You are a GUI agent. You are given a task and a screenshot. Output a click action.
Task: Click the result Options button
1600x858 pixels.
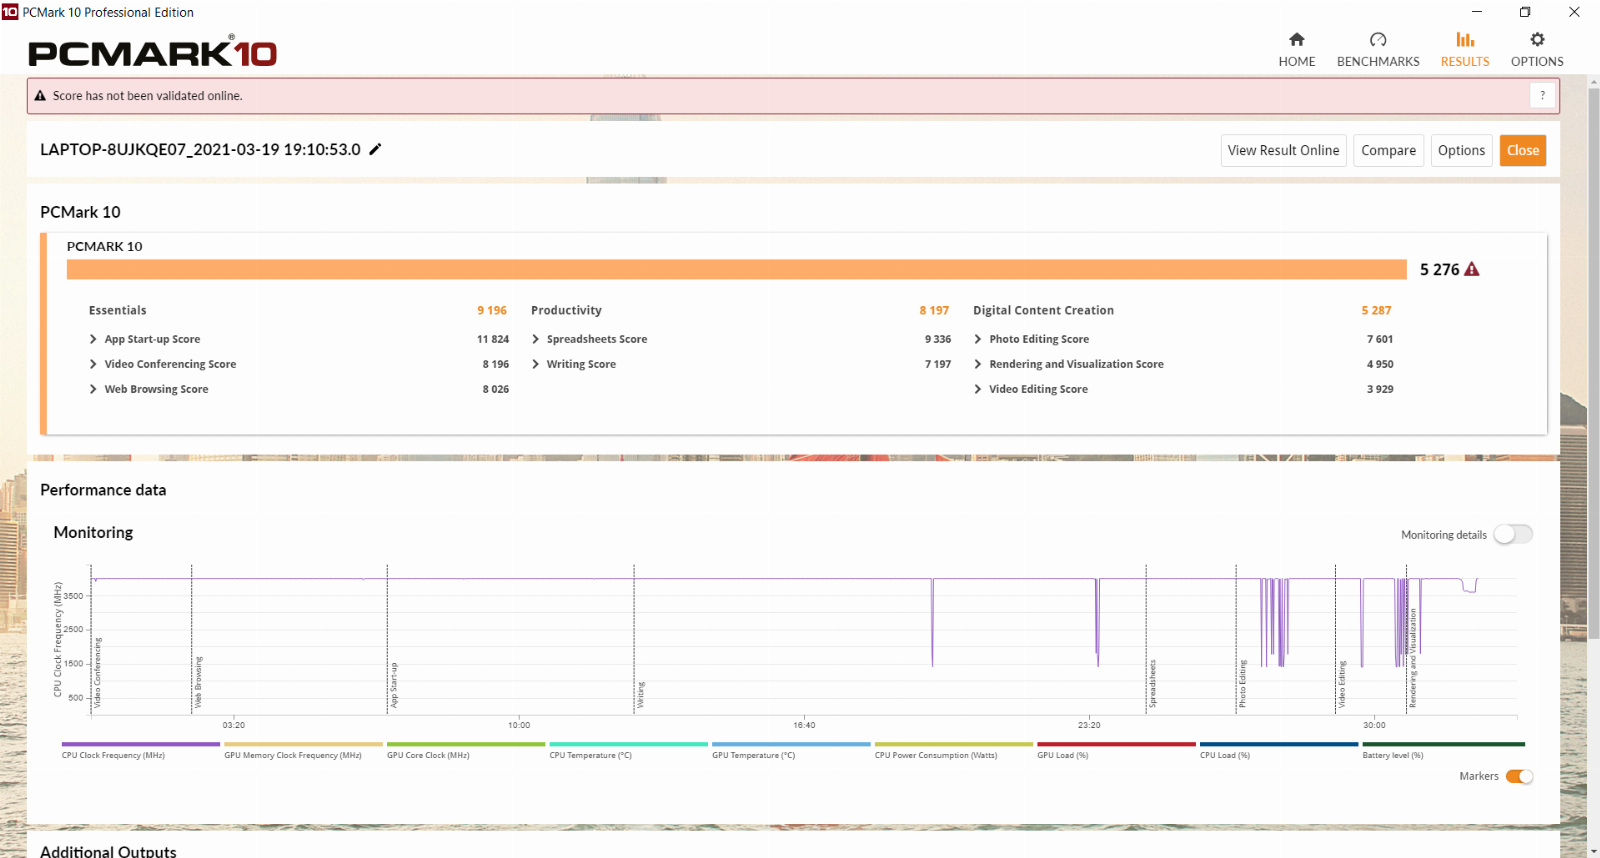click(1461, 150)
